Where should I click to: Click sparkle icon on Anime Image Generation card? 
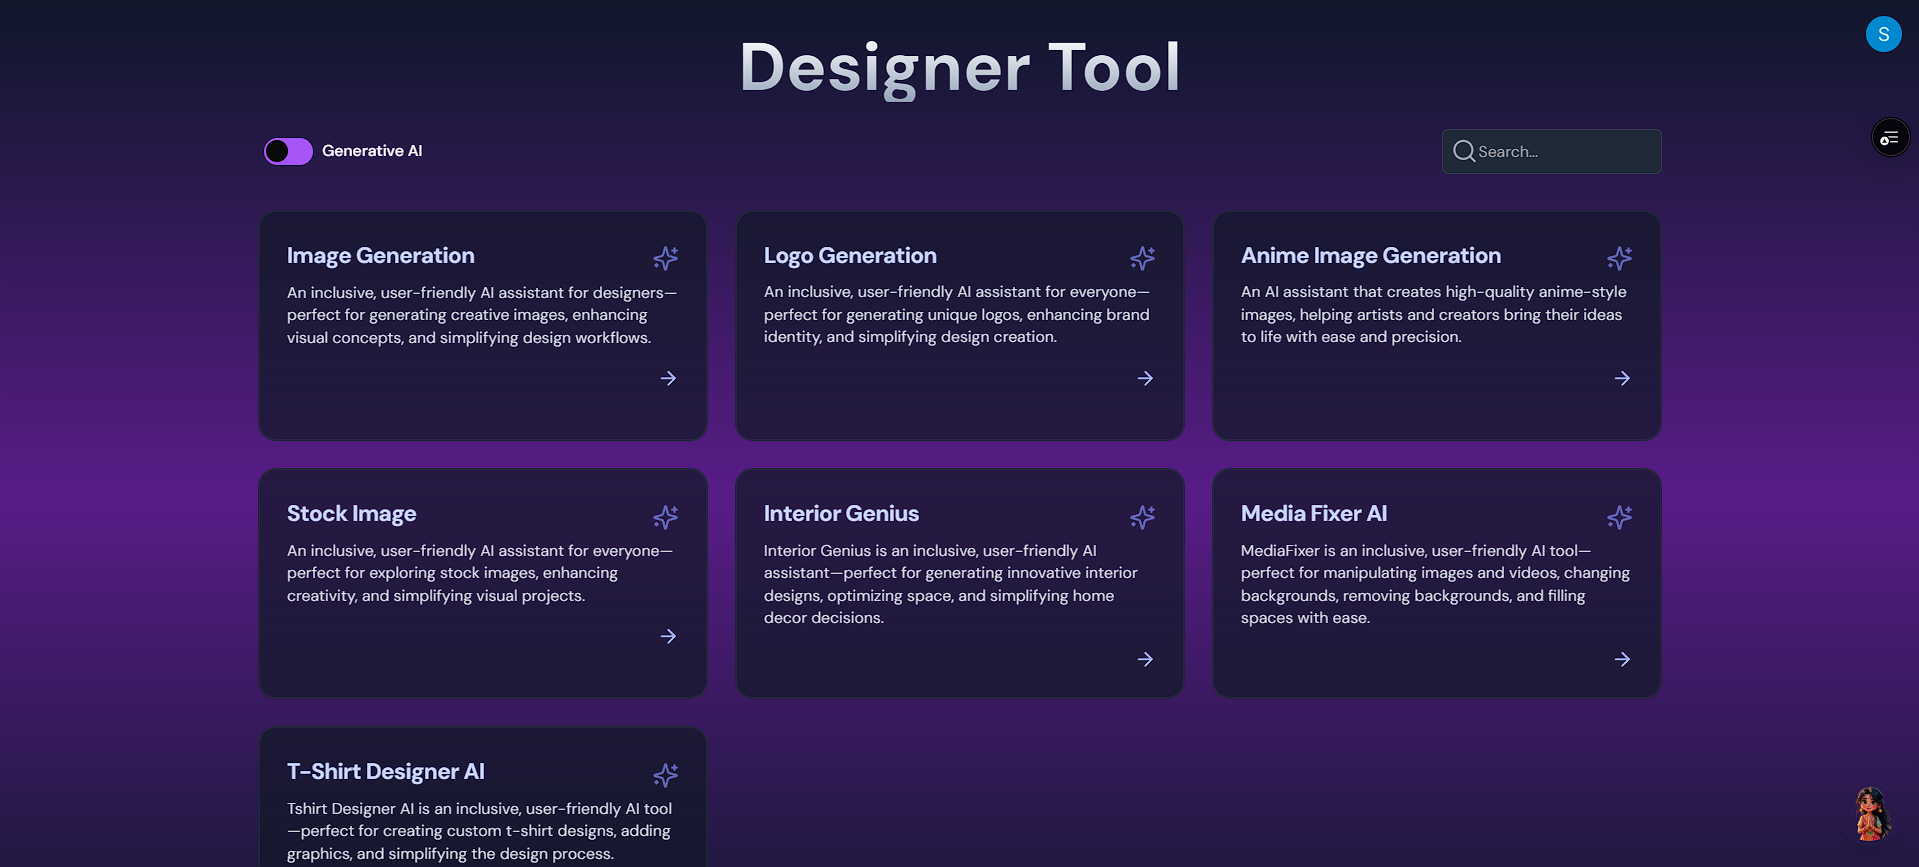(x=1620, y=258)
